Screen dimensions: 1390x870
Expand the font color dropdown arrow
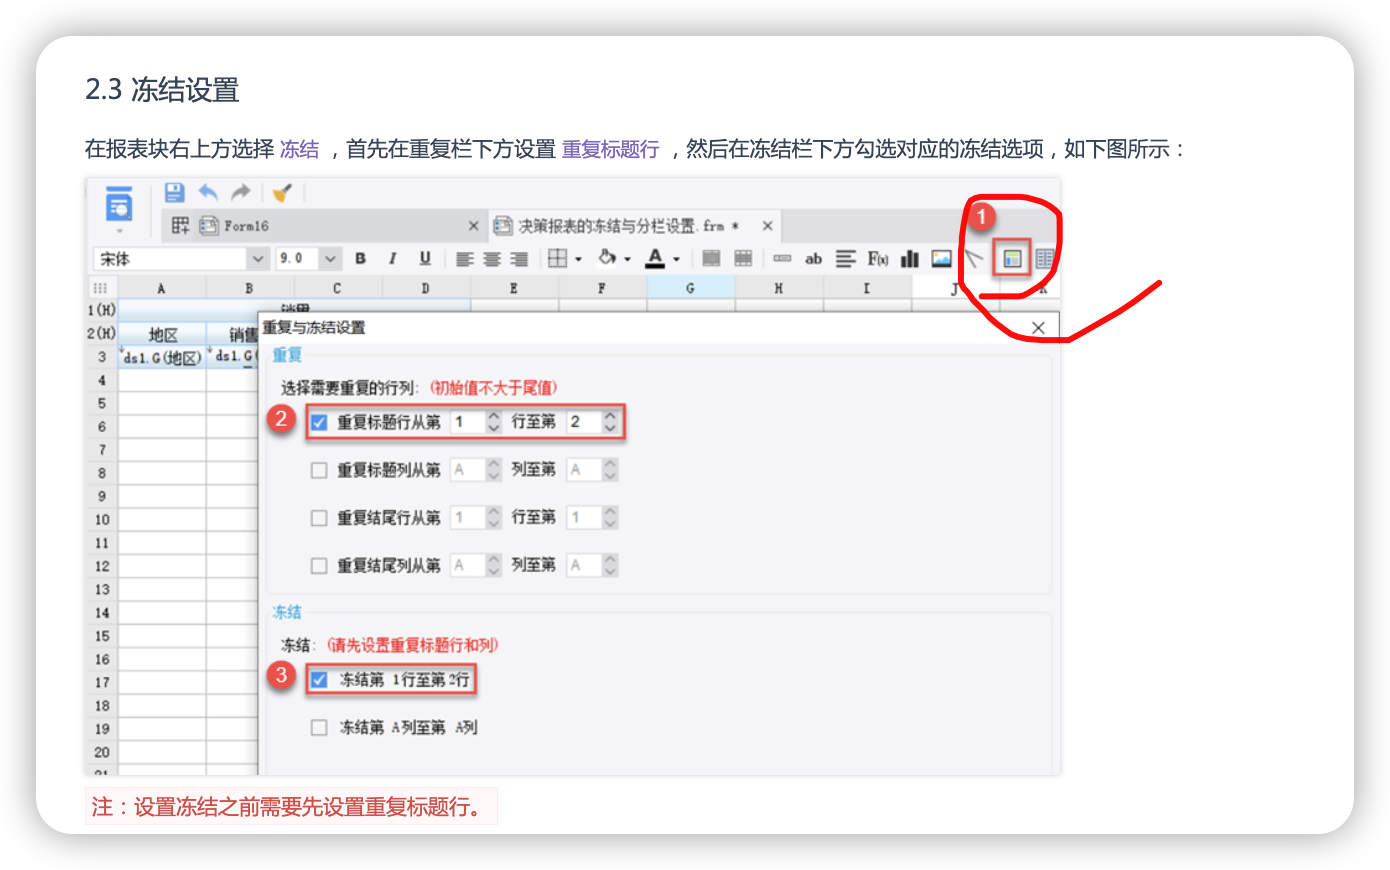pyautogui.click(x=676, y=260)
